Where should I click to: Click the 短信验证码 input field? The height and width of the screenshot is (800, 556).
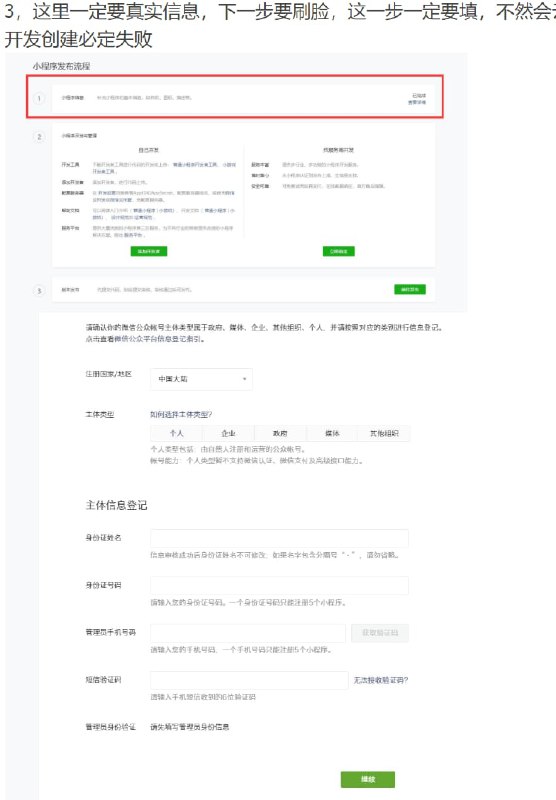pos(249,680)
